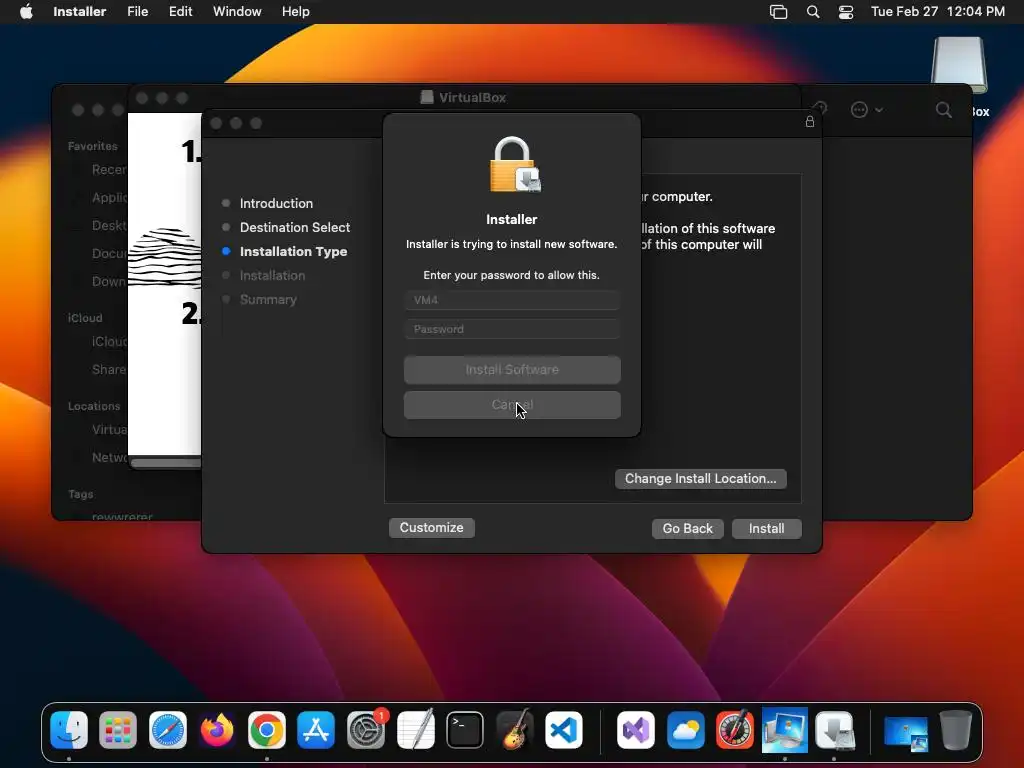Viewport: 1024px width, 768px height.
Task: Select the Introduction step
Action: 276,203
